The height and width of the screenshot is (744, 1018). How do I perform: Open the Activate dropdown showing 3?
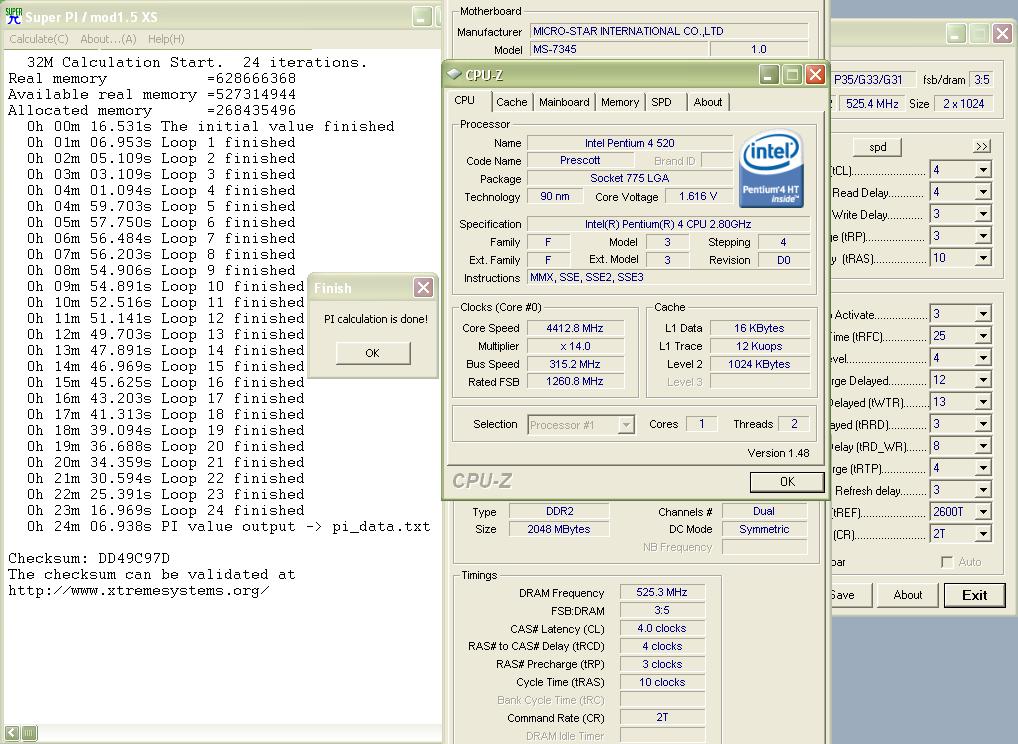click(983, 314)
